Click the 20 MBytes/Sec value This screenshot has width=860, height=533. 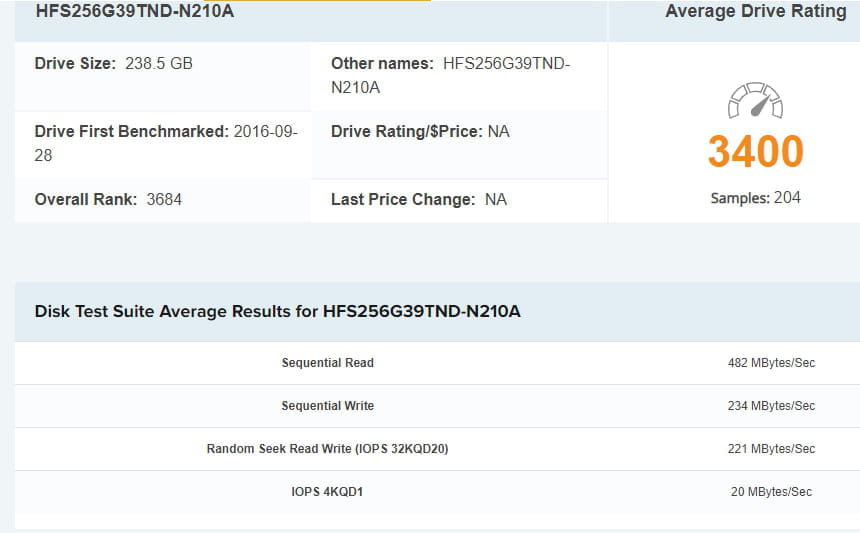(x=771, y=492)
